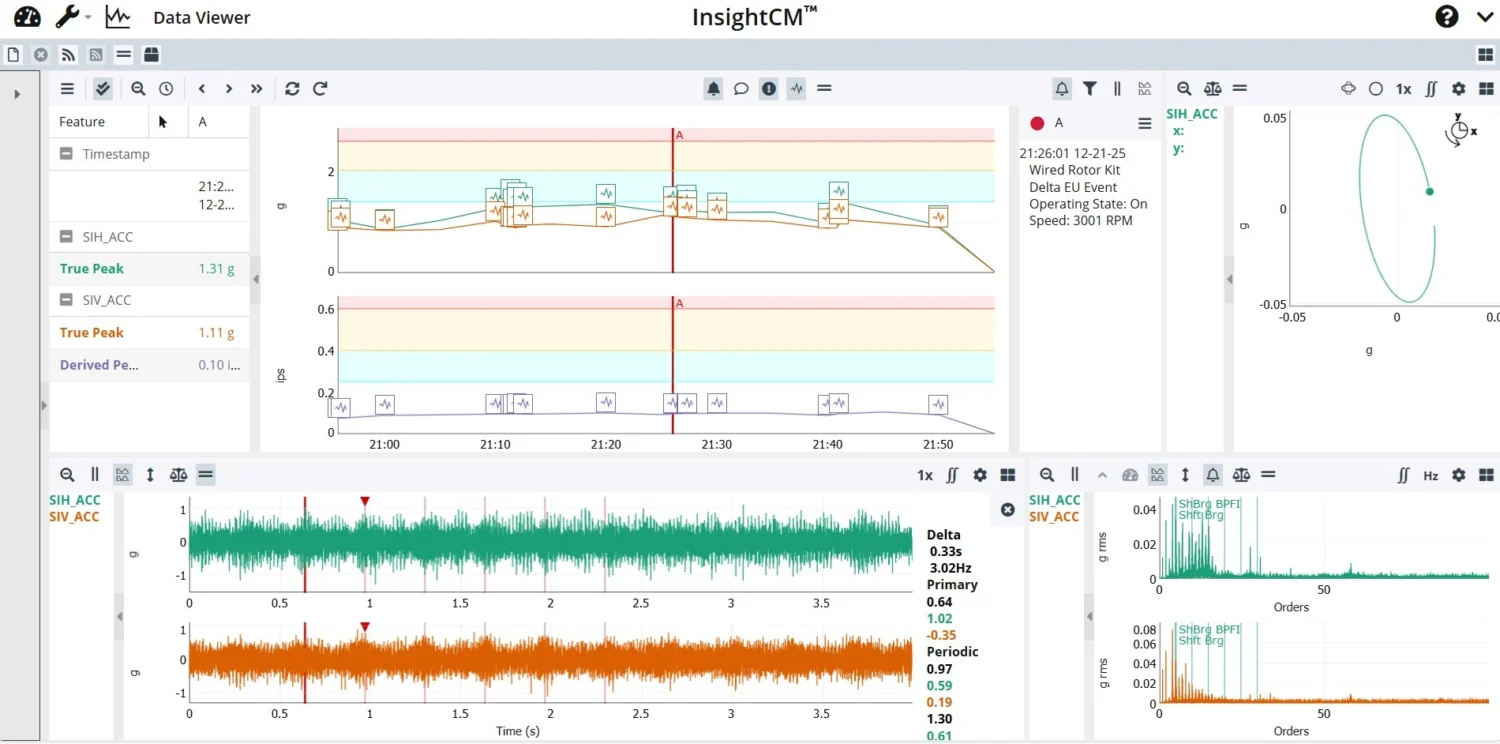Image resolution: width=1500 pixels, height=744 pixels.
Task: Click the Hz units button in spectrum toolbar
Action: (x=1431, y=476)
